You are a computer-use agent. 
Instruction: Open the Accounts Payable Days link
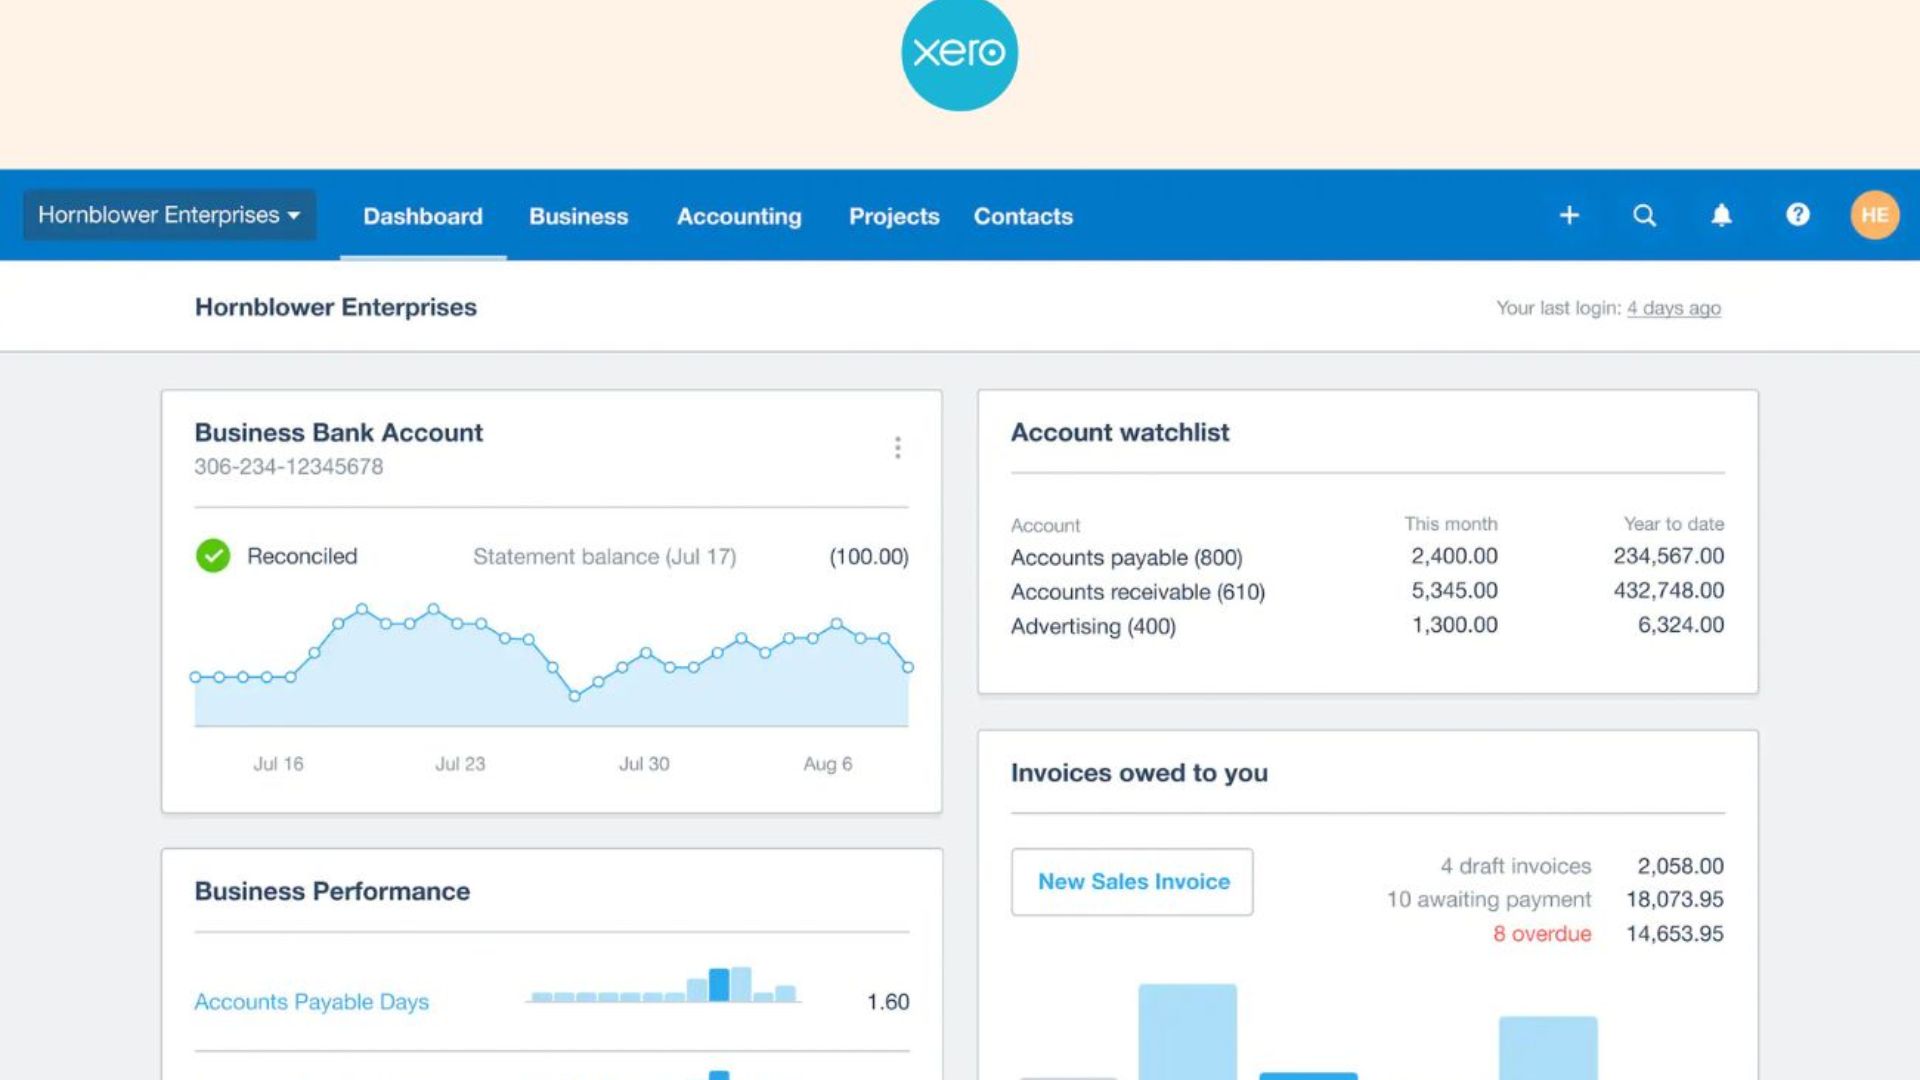coord(311,1002)
